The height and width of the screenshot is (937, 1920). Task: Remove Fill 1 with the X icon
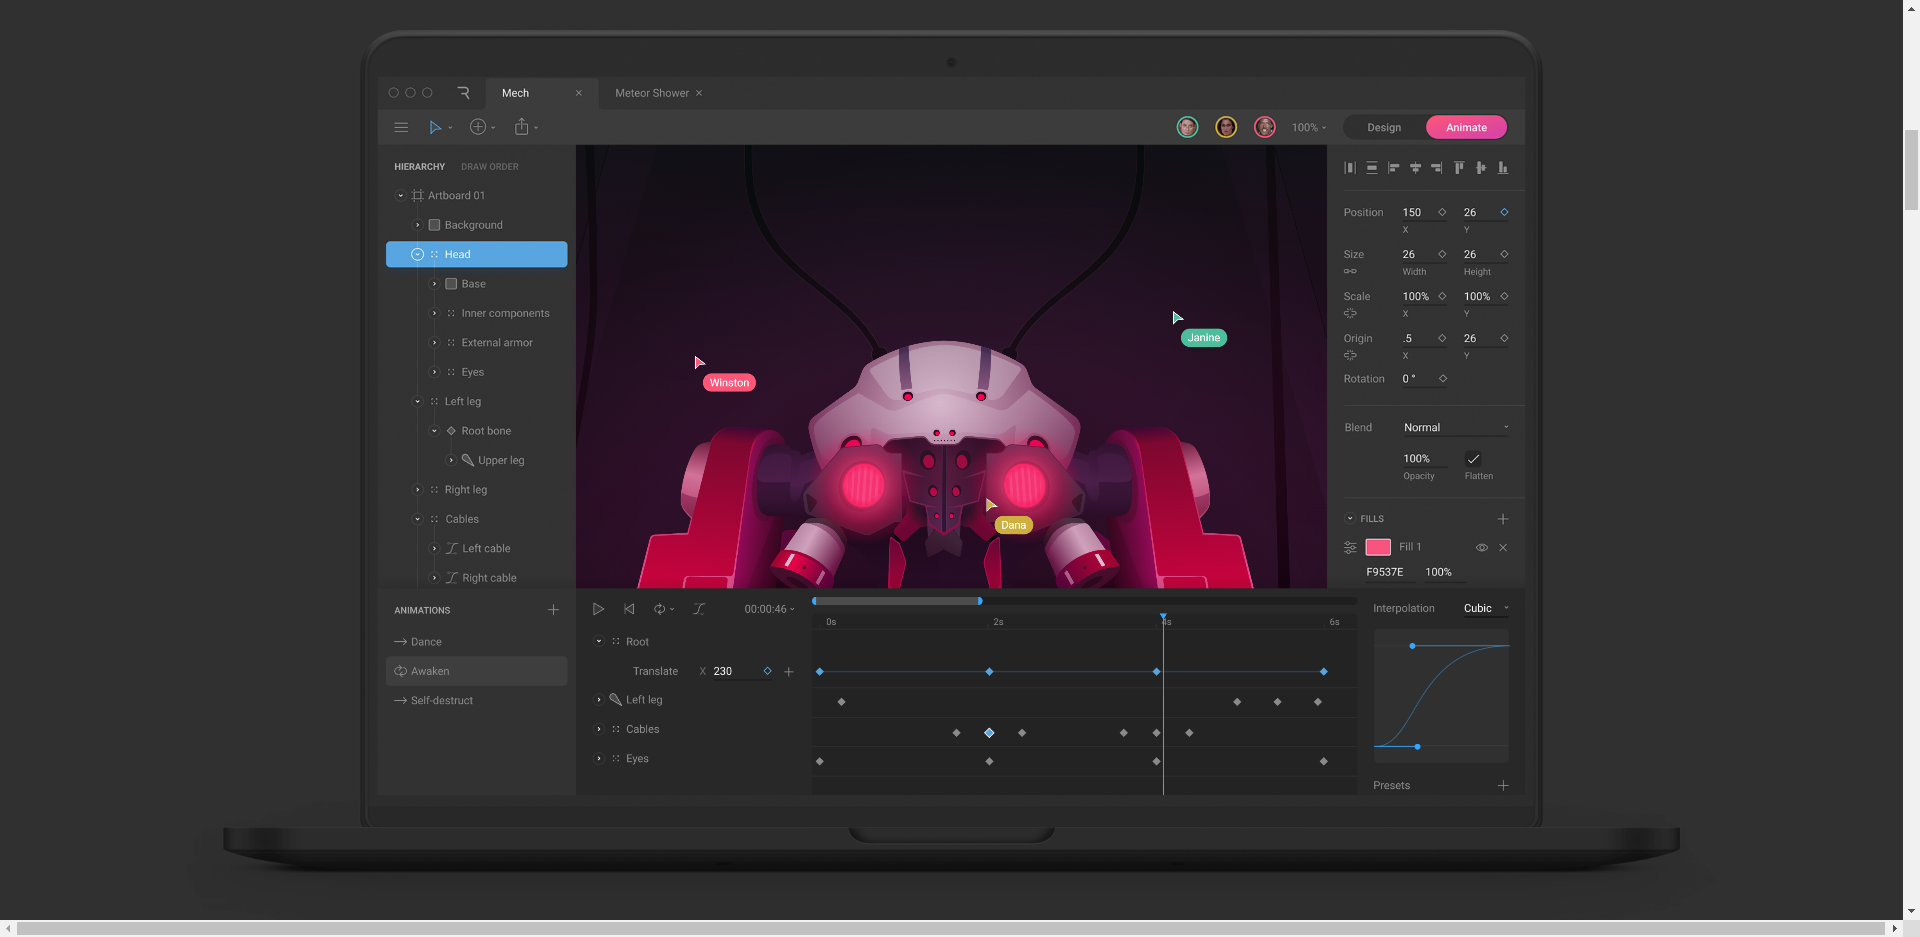[x=1503, y=548]
